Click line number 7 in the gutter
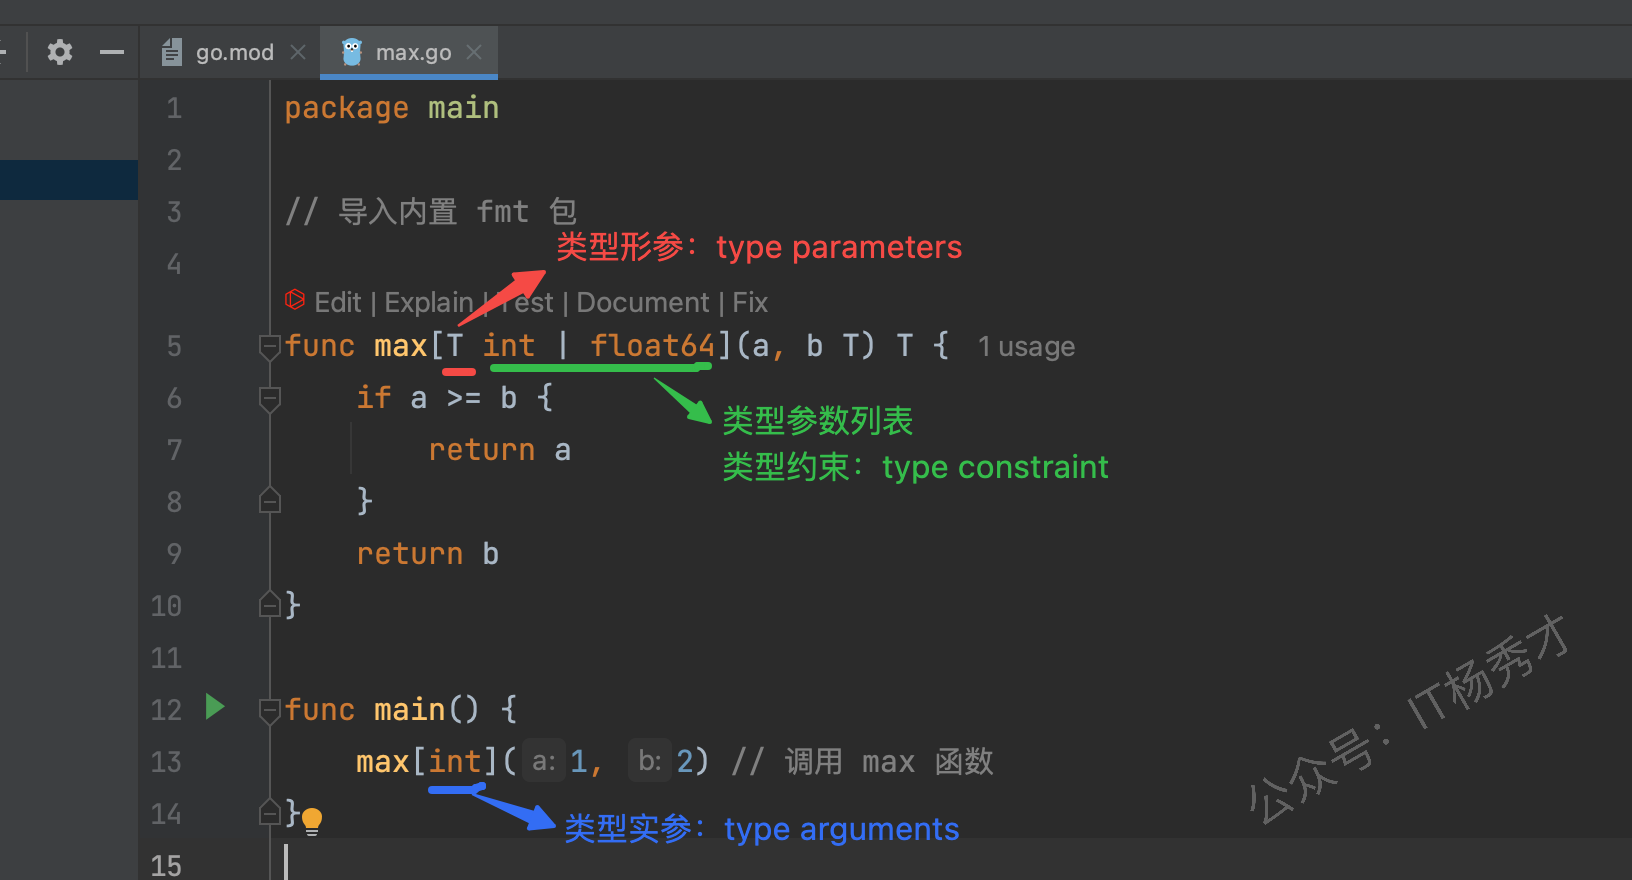The height and width of the screenshot is (880, 1632). [x=174, y=450]
